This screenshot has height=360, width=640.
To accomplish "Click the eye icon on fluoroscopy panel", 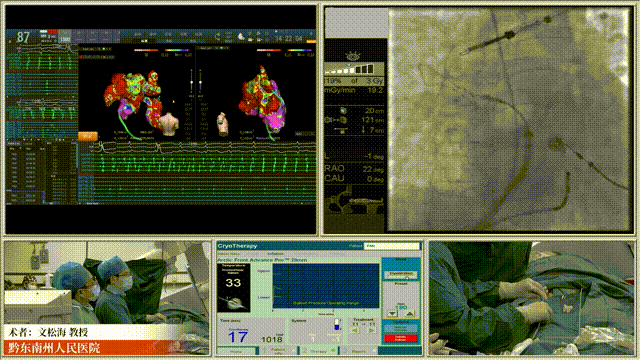I will coord(352,56).
